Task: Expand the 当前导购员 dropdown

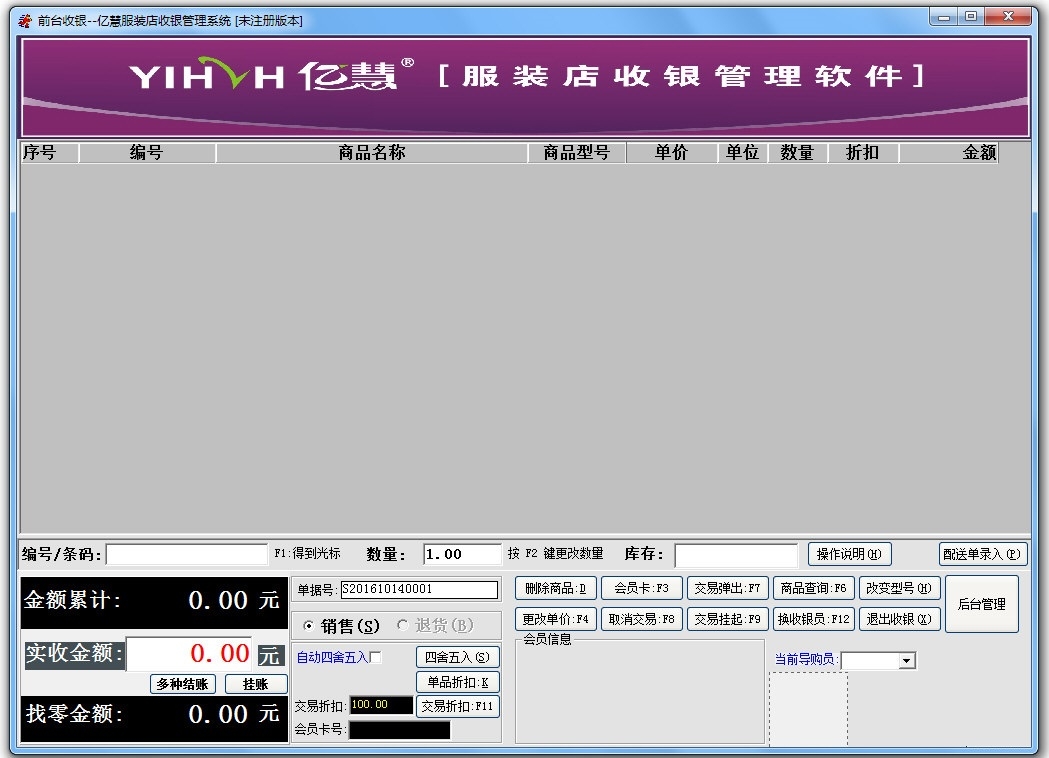Action: [906, 661]
